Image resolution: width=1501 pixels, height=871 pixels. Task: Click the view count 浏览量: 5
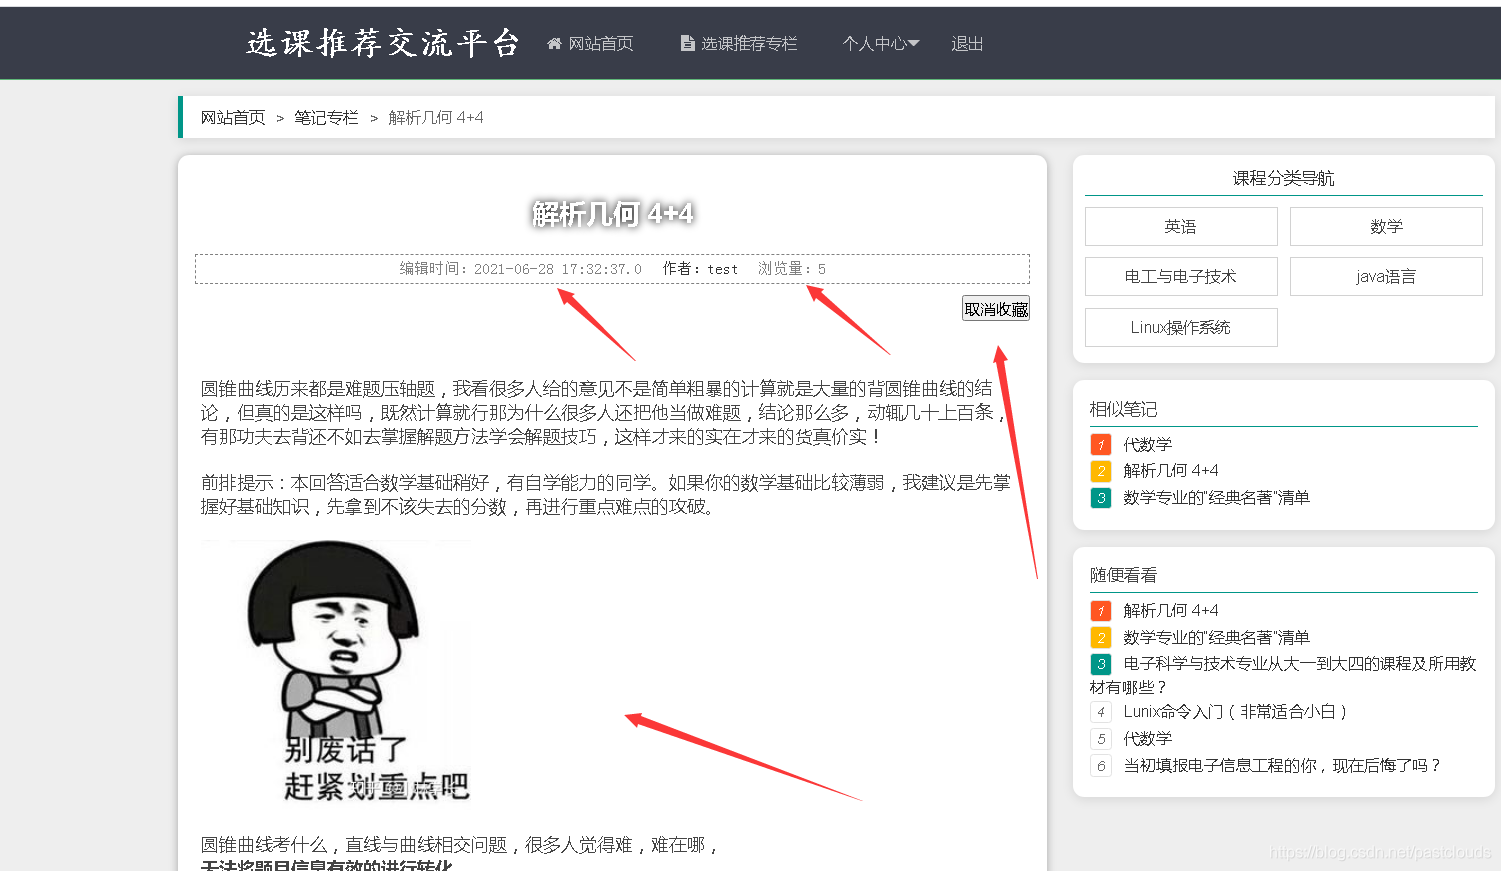(792, 269)
